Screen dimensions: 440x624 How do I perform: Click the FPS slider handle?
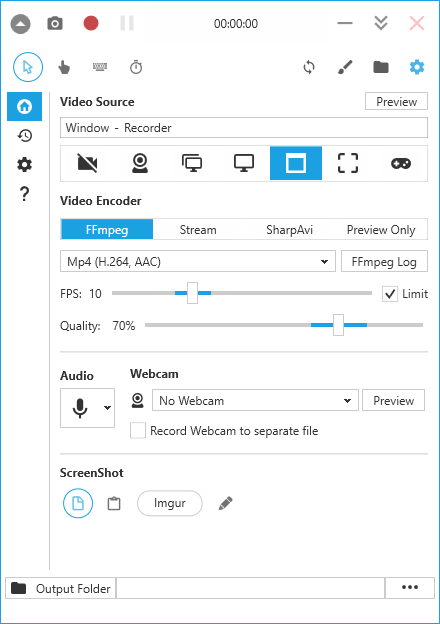tap(192, 293)
